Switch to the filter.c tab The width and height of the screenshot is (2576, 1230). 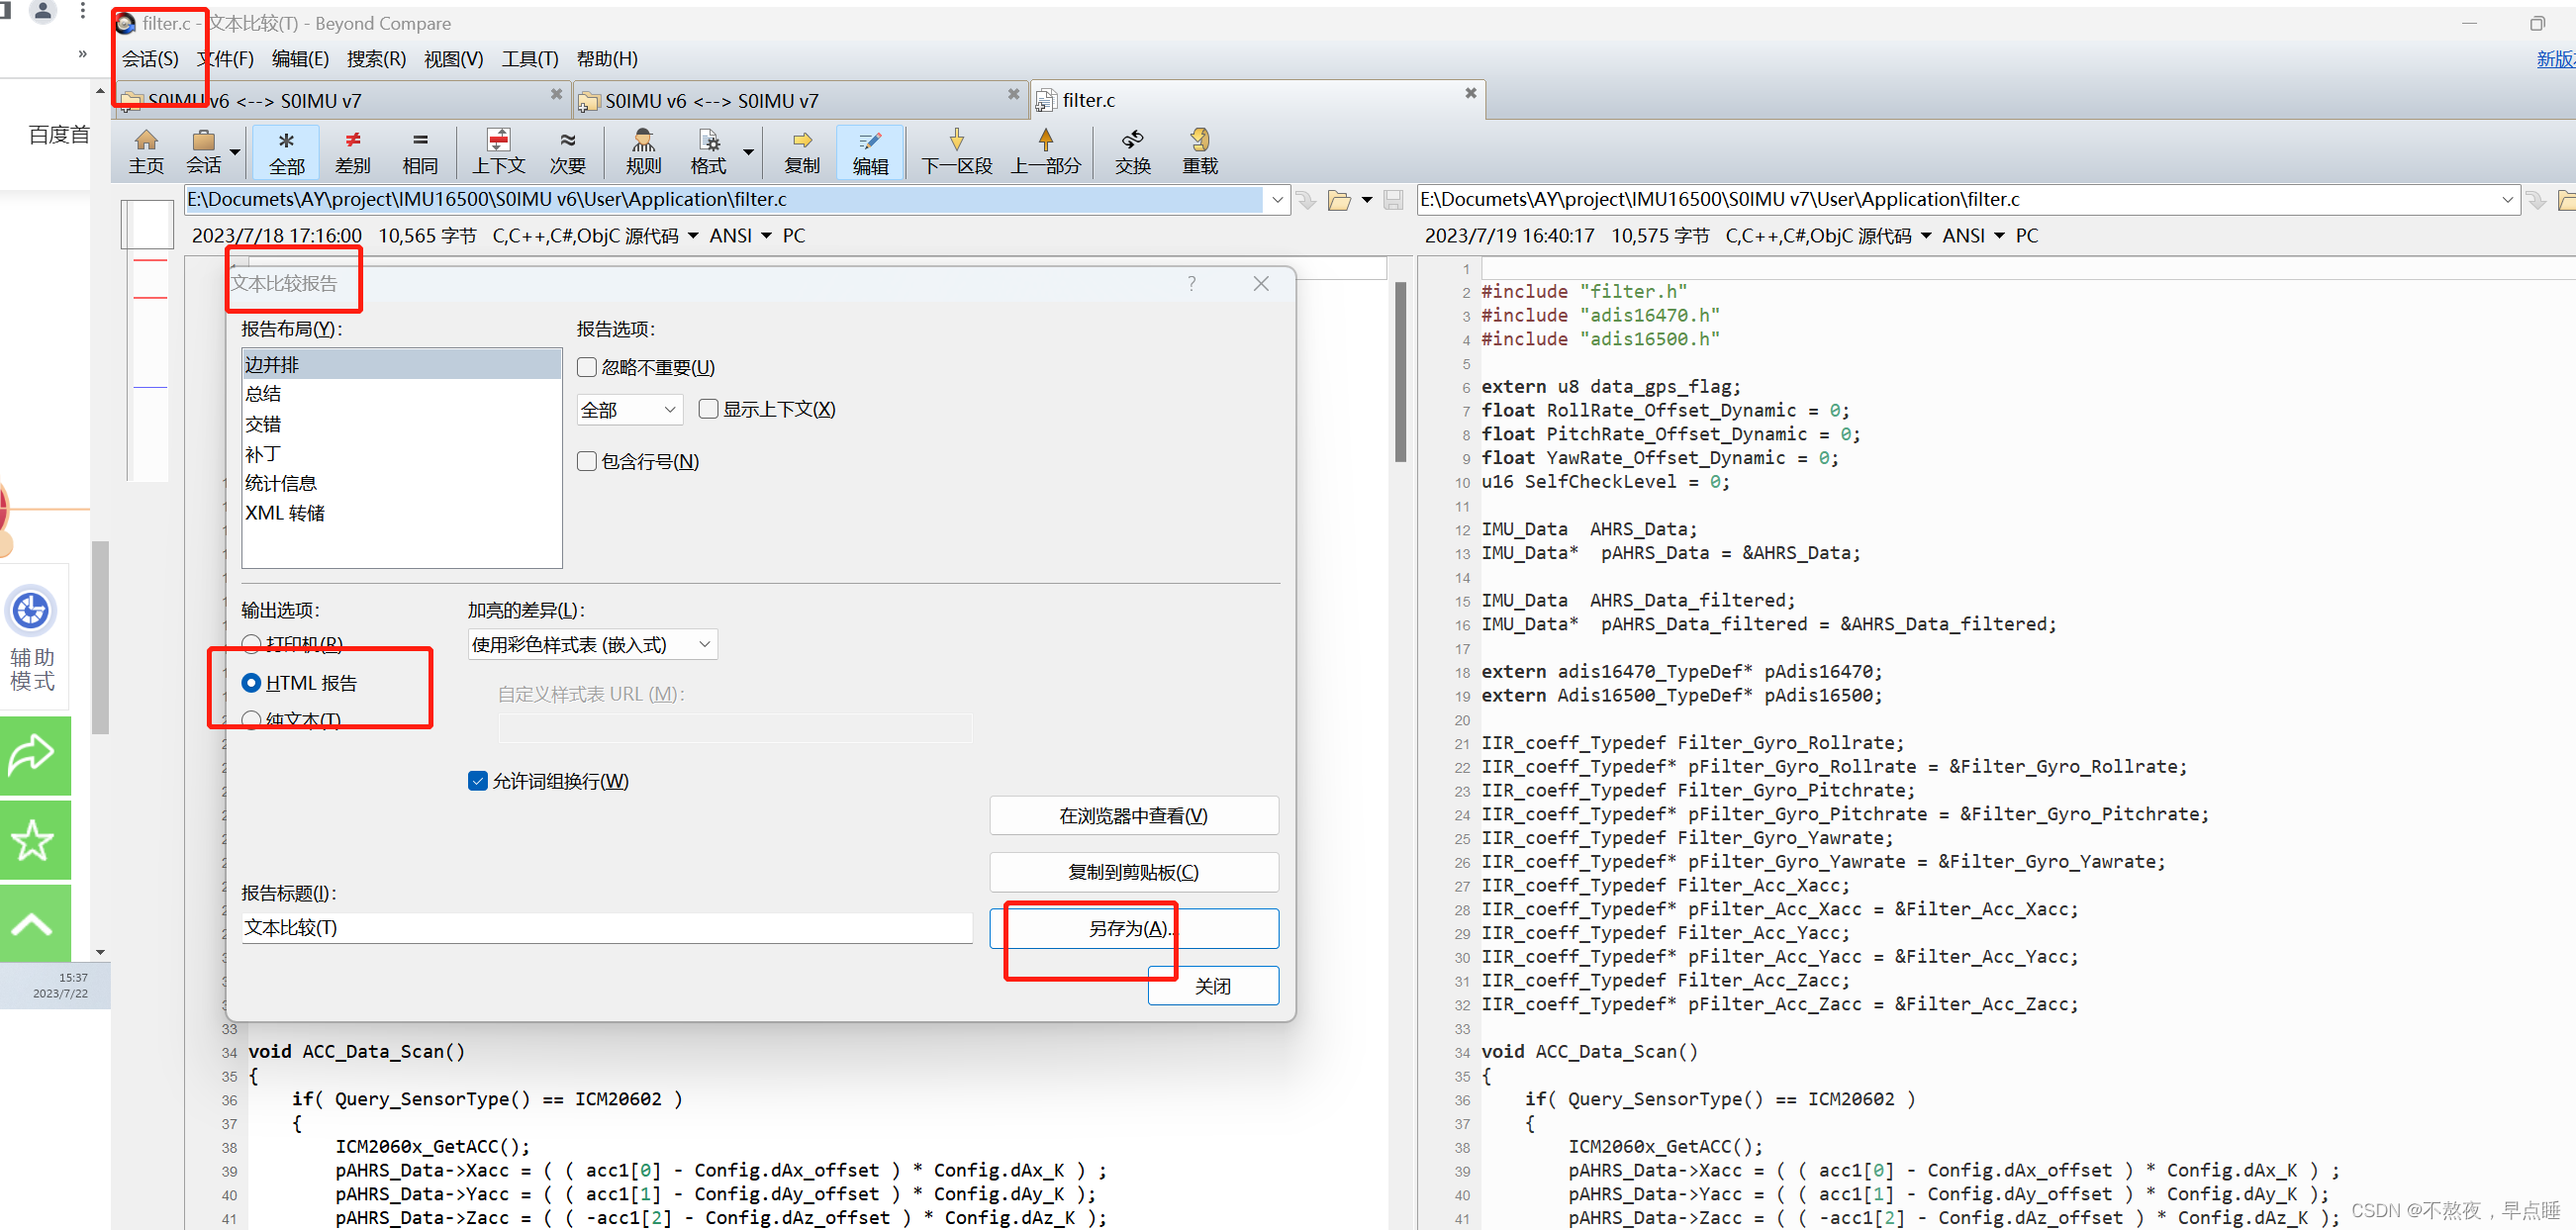click(x=1258, y=100)
